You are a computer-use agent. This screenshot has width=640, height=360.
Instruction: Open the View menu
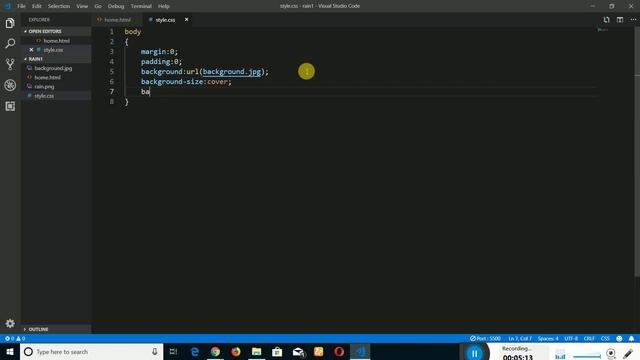(x=82, y=6)
